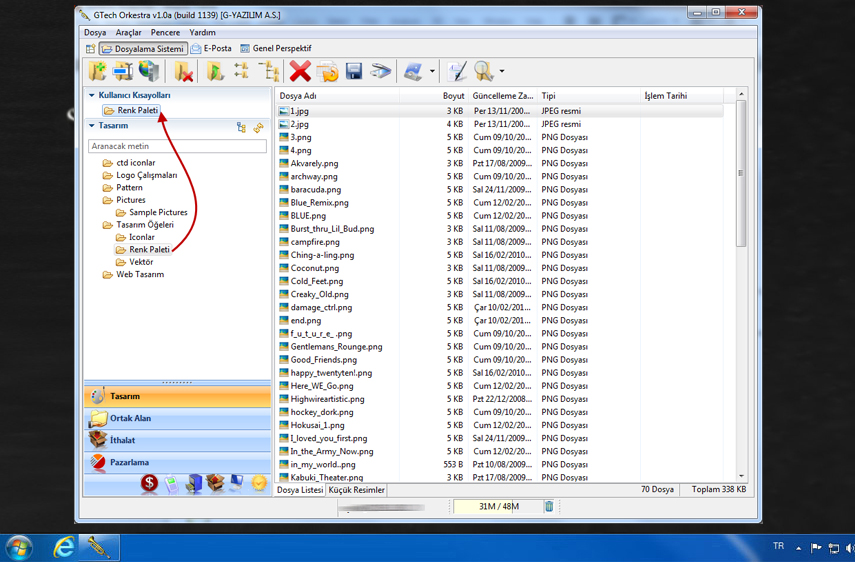Click the red X delete icon in toolbar

click(x=300, y=70)
